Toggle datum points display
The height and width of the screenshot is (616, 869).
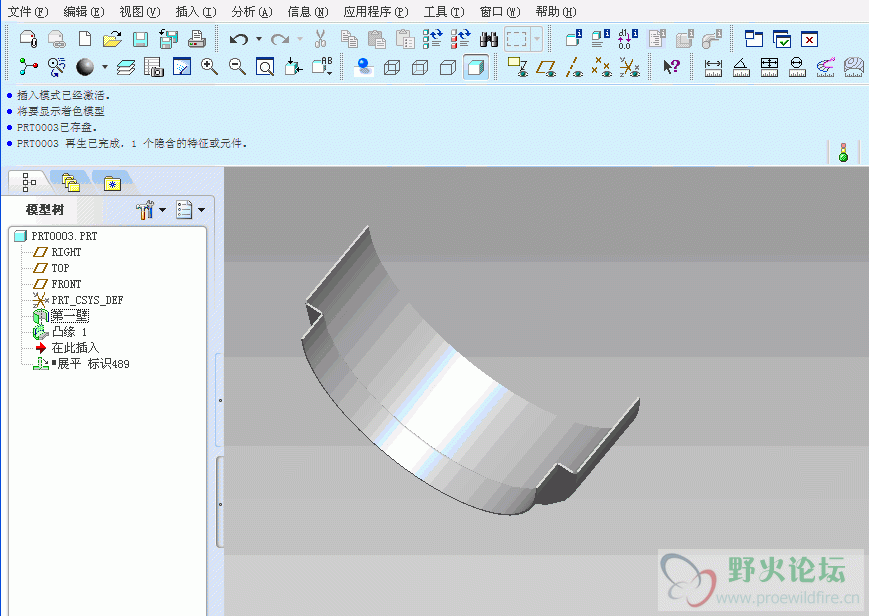601,67
